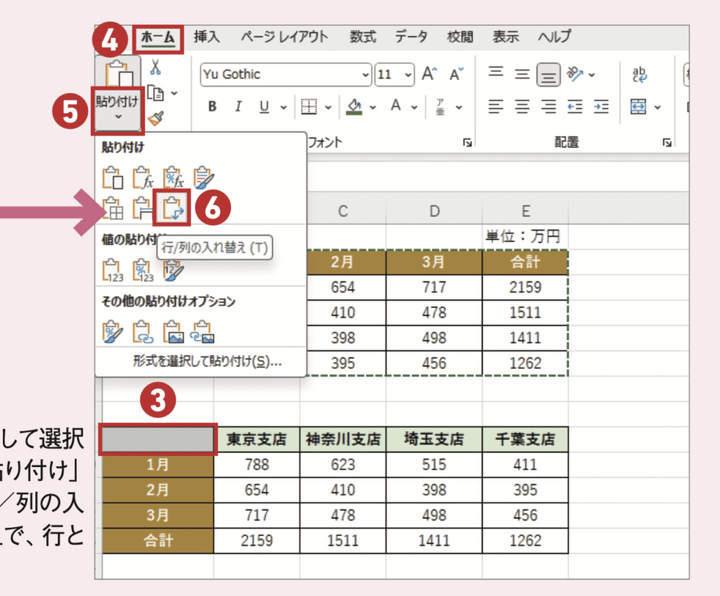Click the Transpose (行/列の入れ替え) paste icon
Screen dimensions: 720x596
(x=173, y=207)
